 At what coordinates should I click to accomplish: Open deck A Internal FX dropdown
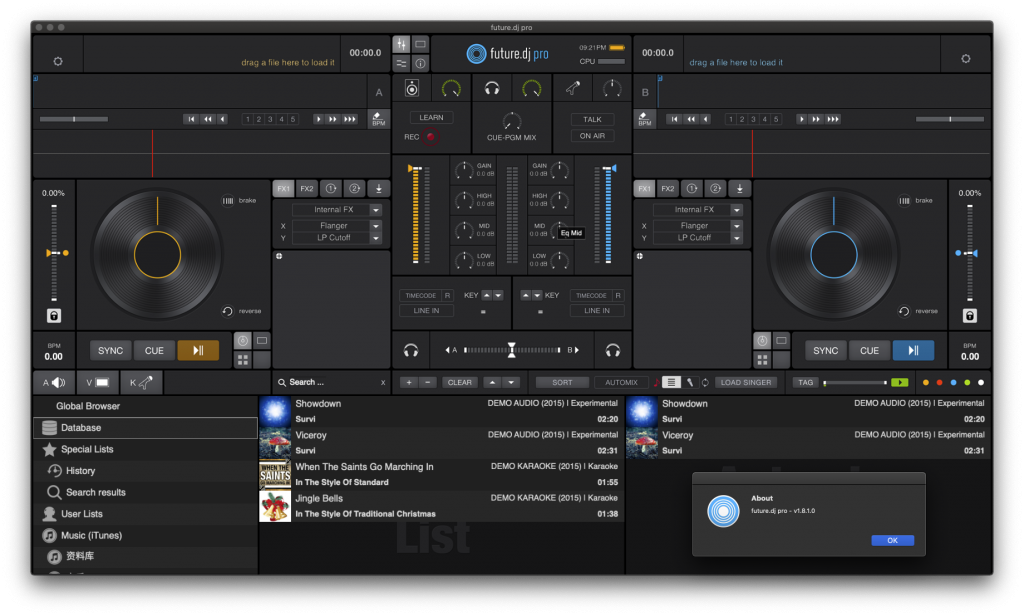(376, 210)
